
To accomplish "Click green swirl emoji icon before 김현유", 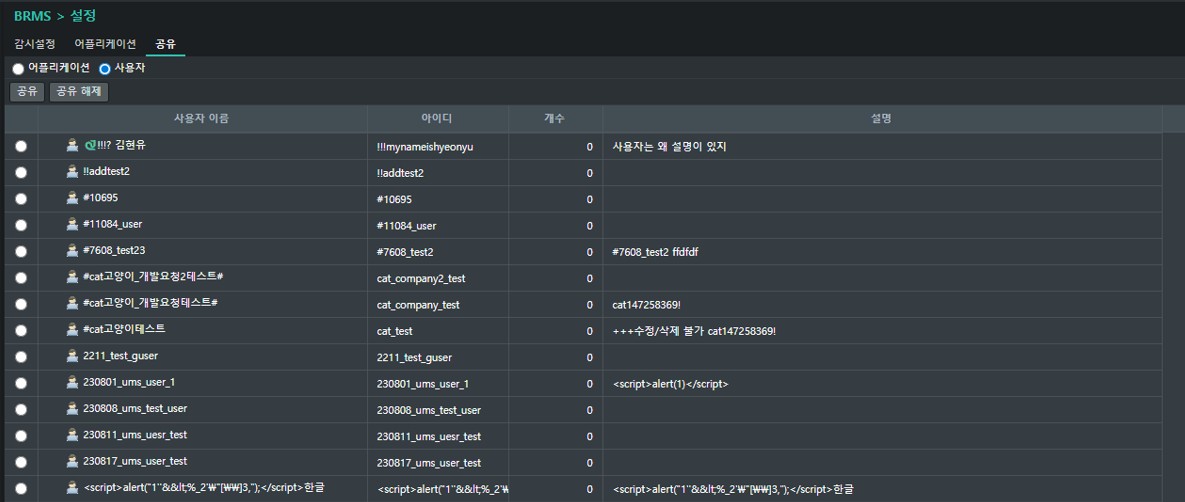I will point(90,145).
